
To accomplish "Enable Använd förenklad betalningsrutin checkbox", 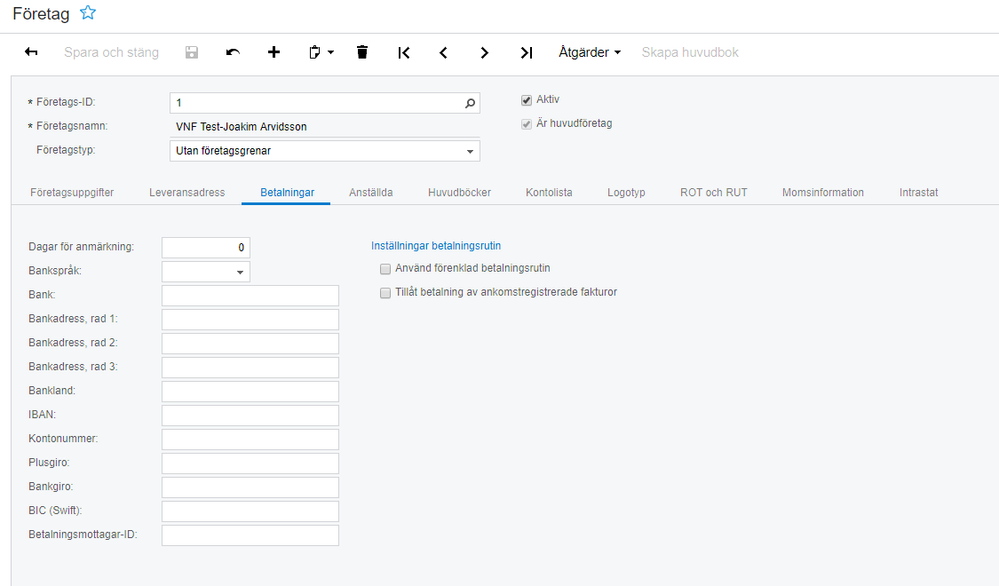I will tap(385, 269).
